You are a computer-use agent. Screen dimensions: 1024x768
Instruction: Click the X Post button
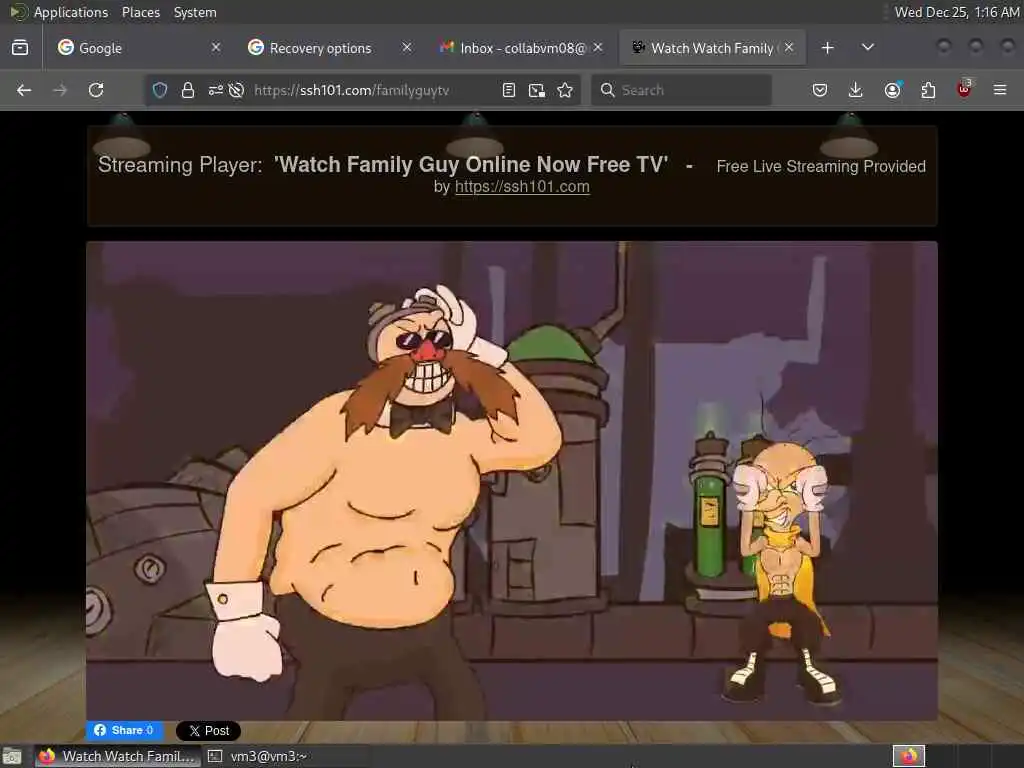[x=208, y=731]
